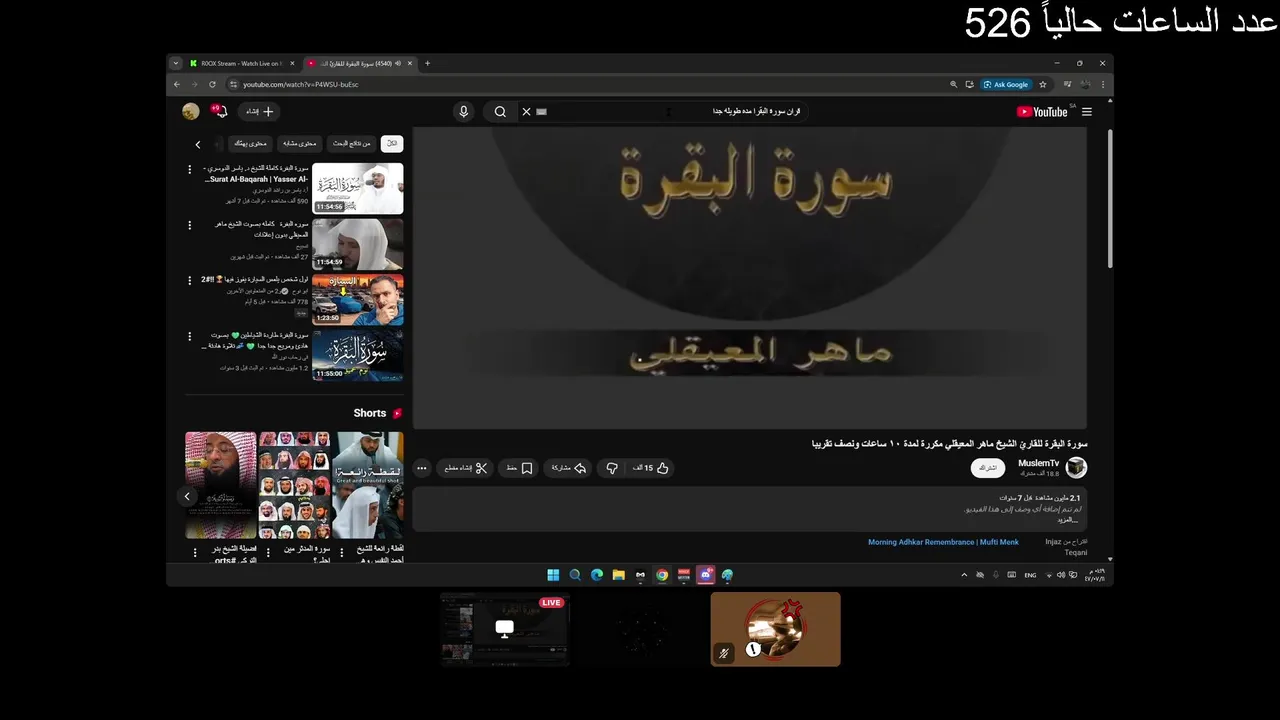Run search with the magnifier icon
Screen dimensions: 1280x720
pos(500,112)
